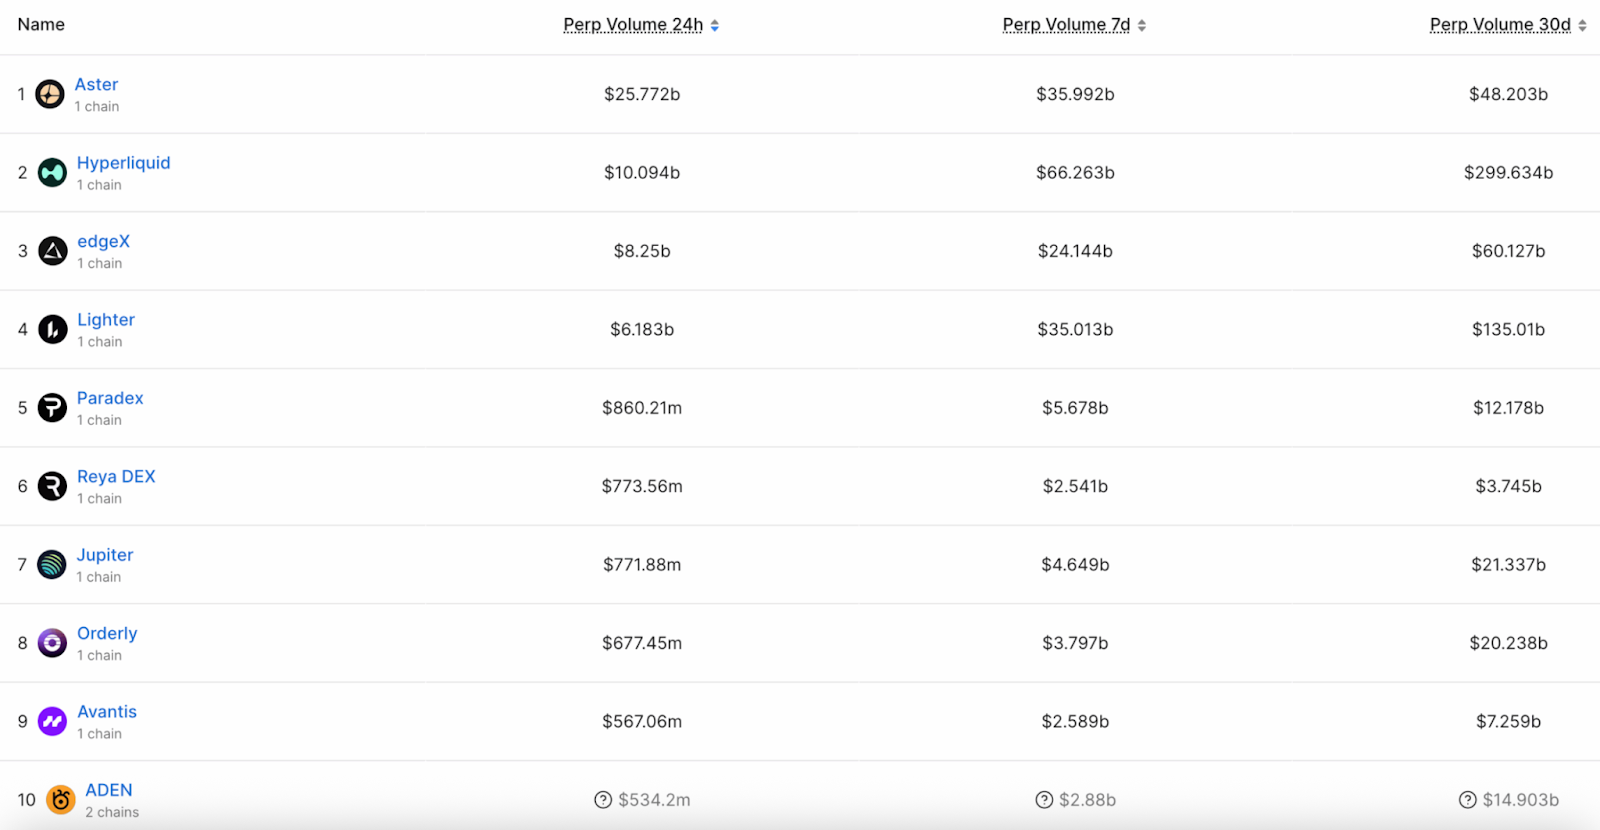Viewport: 1600px width, 830px height.
Task: Click the info icon next to ADEN's $14.903b value
Action: (x=1469, y=799)
